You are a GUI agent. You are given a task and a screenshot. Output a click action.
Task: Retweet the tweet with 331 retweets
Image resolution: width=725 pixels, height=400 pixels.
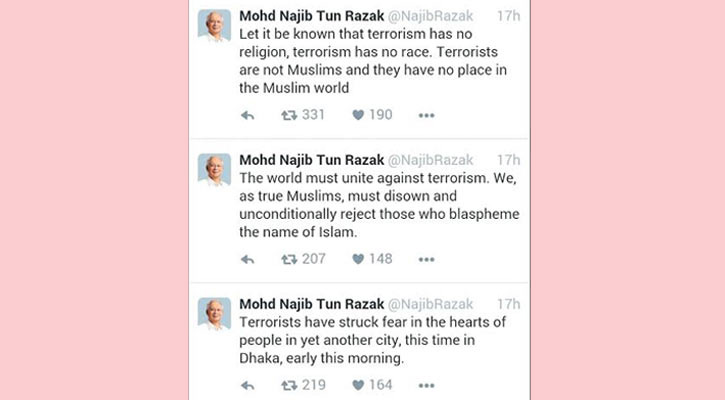coord(290,115)
